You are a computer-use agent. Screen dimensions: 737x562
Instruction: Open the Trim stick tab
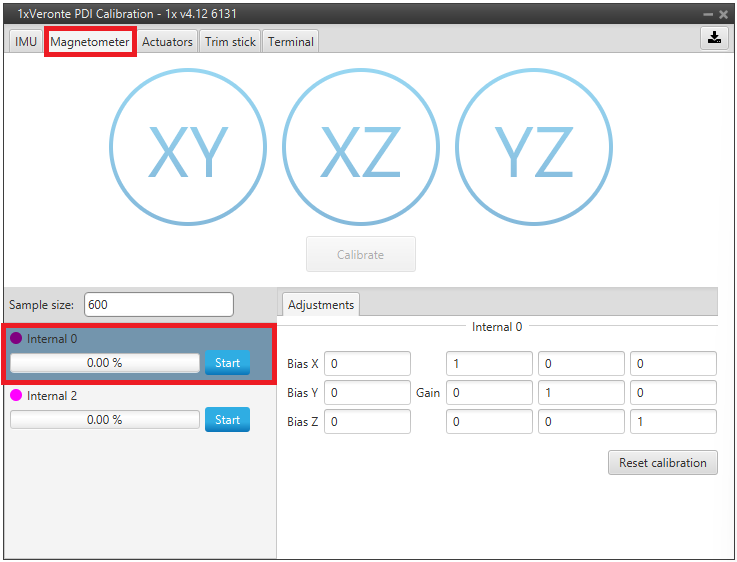click(231, 42)
